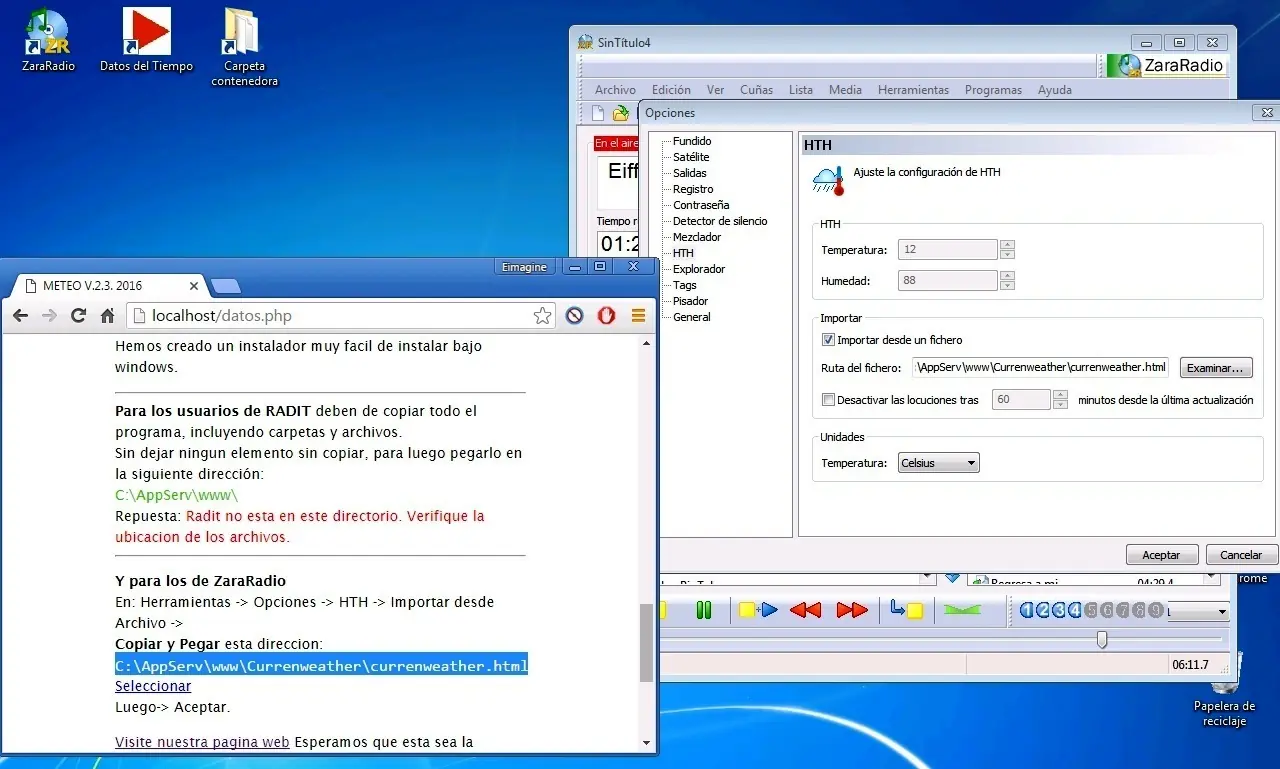
Task: Click the ZaraRadio position slider handle
Action: point(1102,639)
